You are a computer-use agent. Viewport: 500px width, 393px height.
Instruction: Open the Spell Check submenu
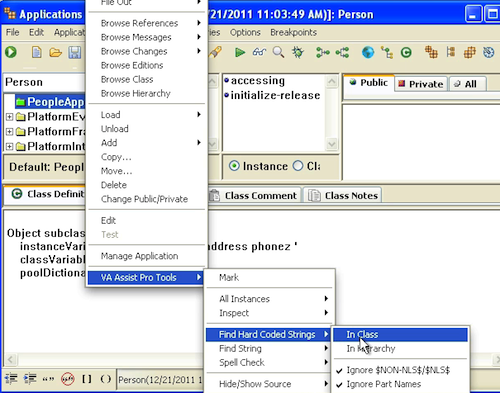[x=269, y=362]
